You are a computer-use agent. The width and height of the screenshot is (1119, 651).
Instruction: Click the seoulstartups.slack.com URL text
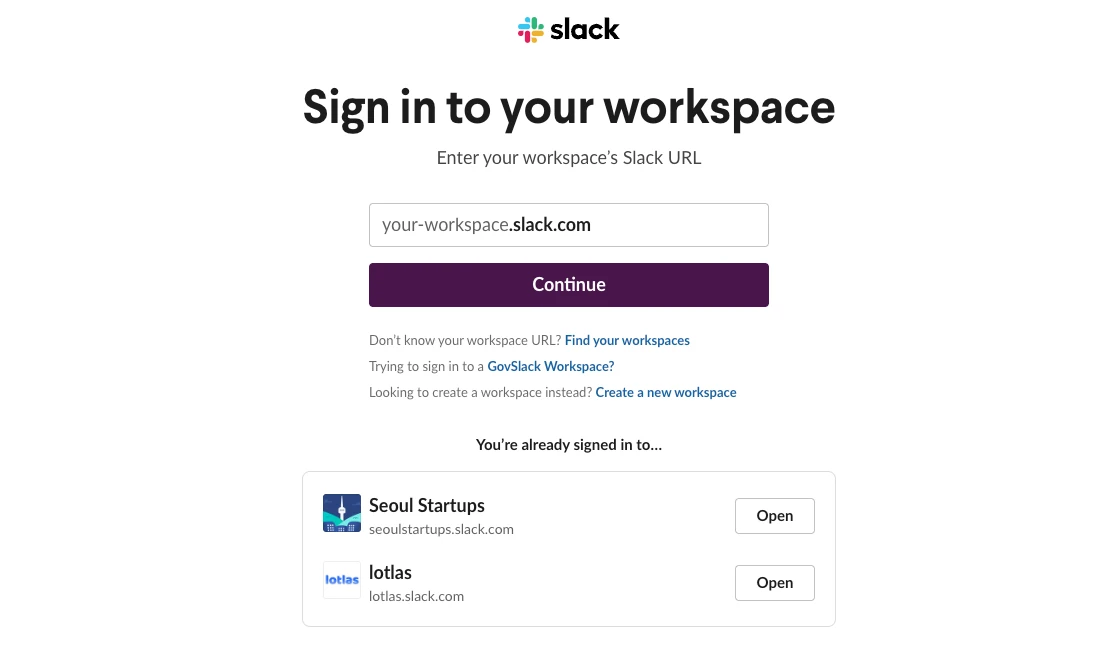441,529
